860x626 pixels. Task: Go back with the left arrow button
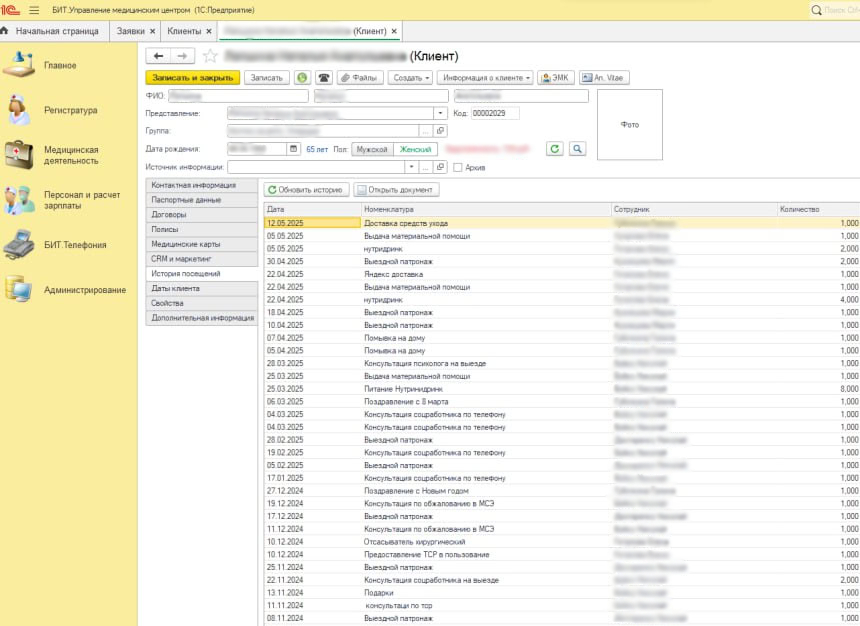coord(158,55)
